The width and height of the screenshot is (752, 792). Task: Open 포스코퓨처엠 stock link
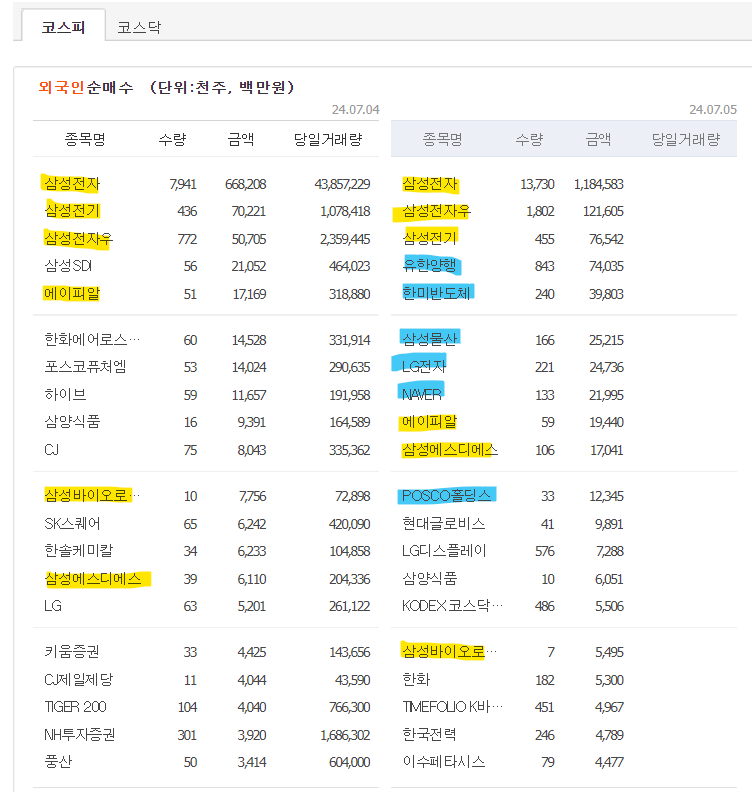coord(85,367)
